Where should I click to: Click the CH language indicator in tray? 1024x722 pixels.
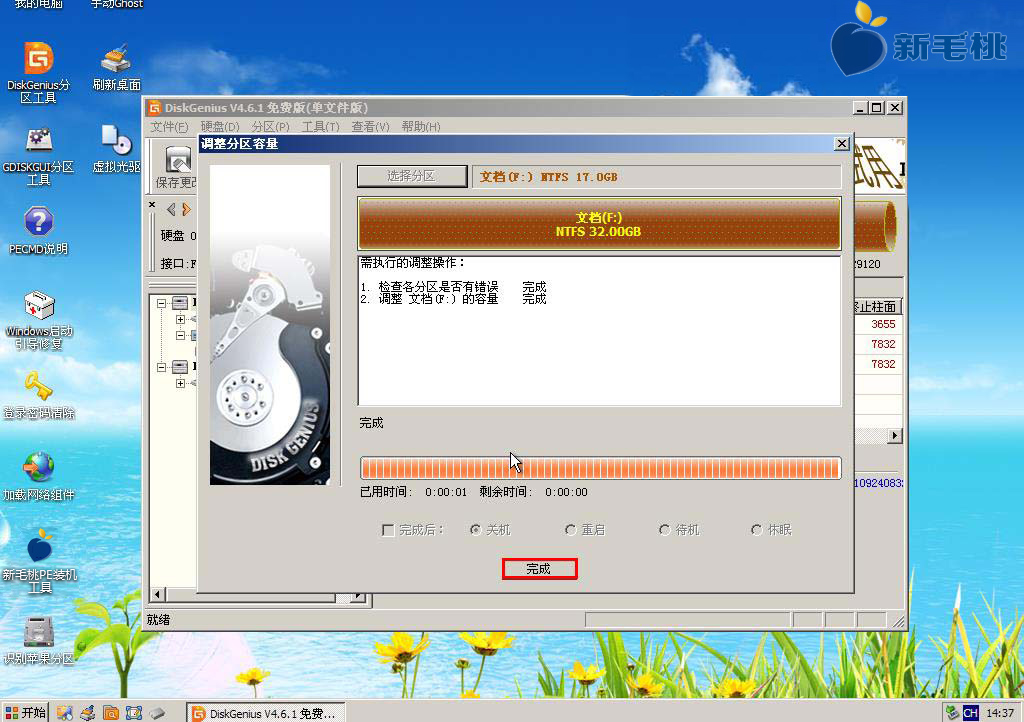pos(970,713)
